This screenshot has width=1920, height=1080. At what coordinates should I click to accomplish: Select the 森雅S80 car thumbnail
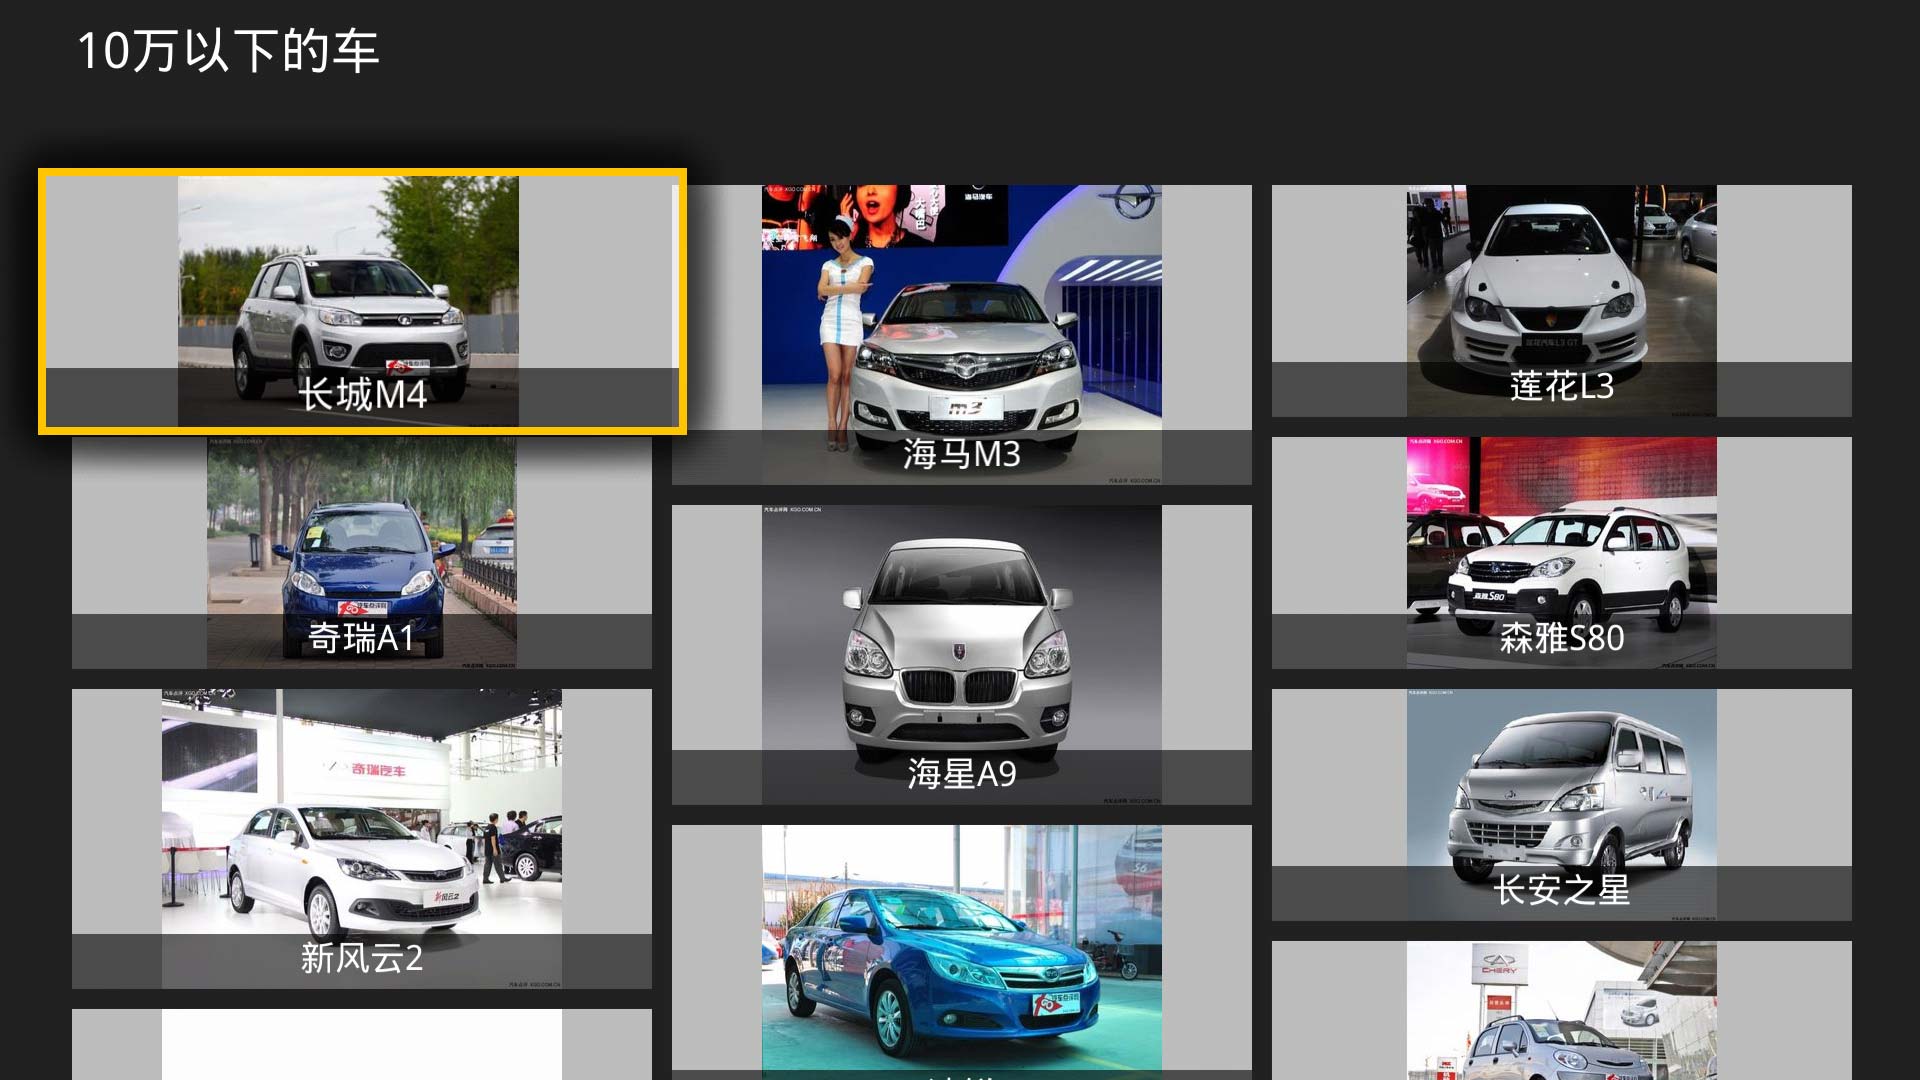click(x=1561, y=553)
